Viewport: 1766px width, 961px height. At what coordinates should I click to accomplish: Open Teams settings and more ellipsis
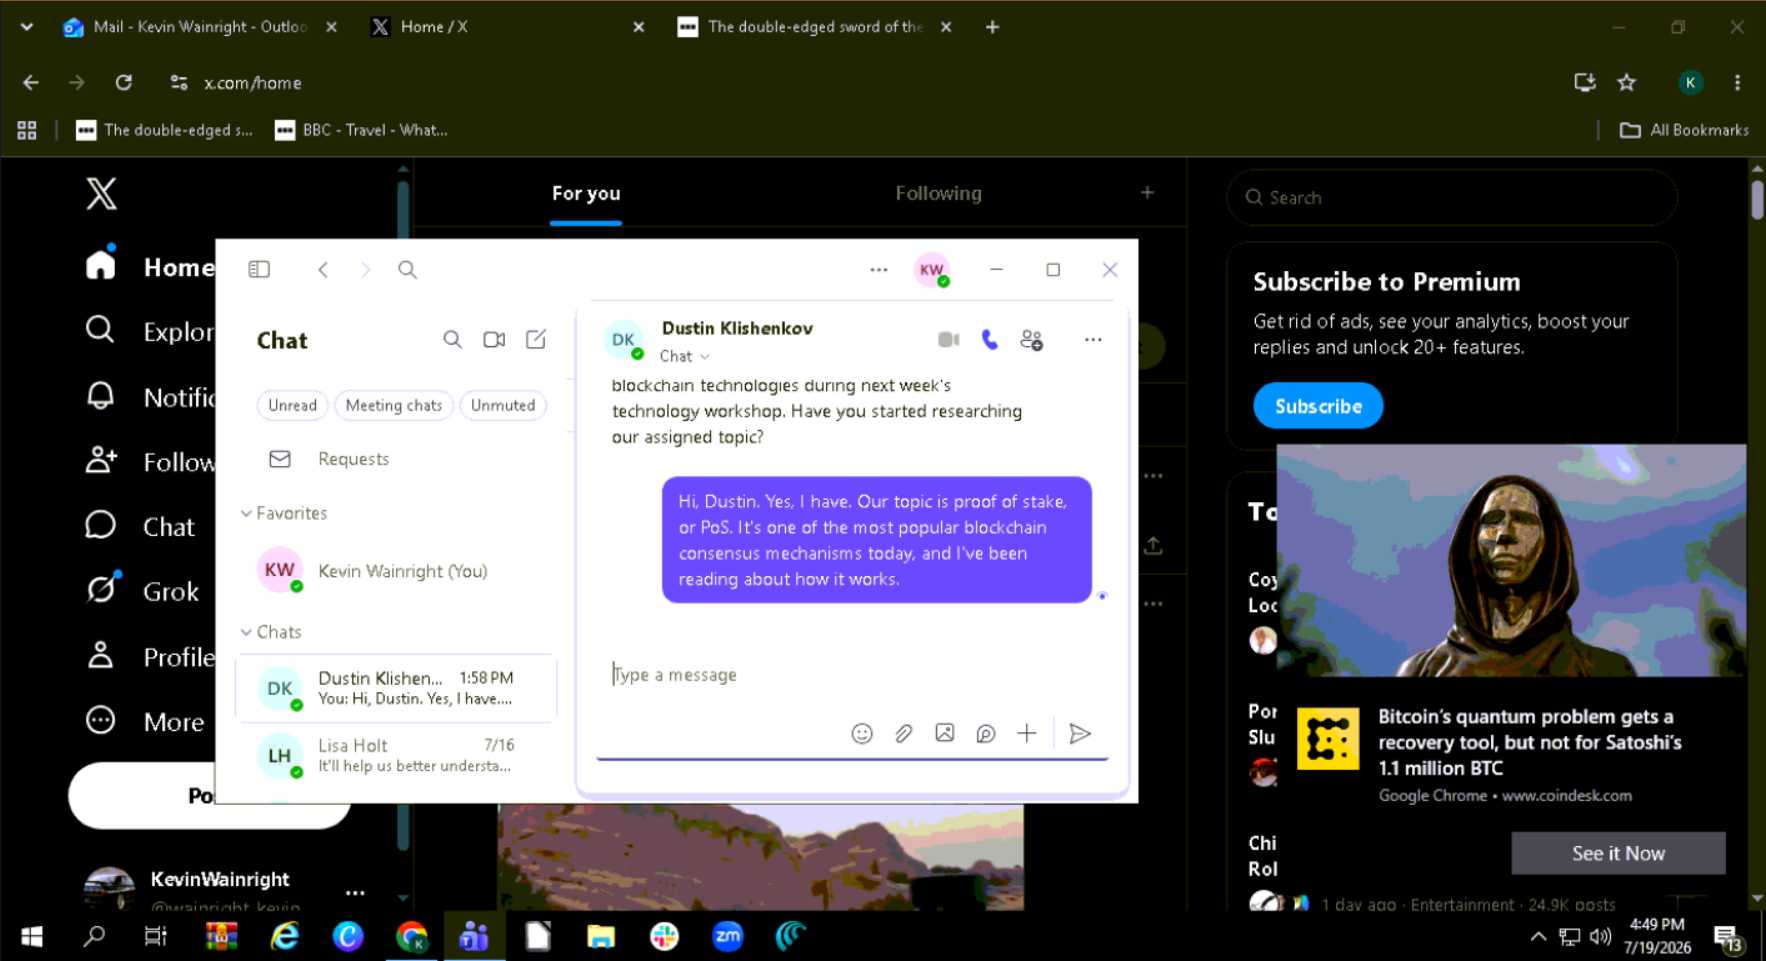pos(878,269)
